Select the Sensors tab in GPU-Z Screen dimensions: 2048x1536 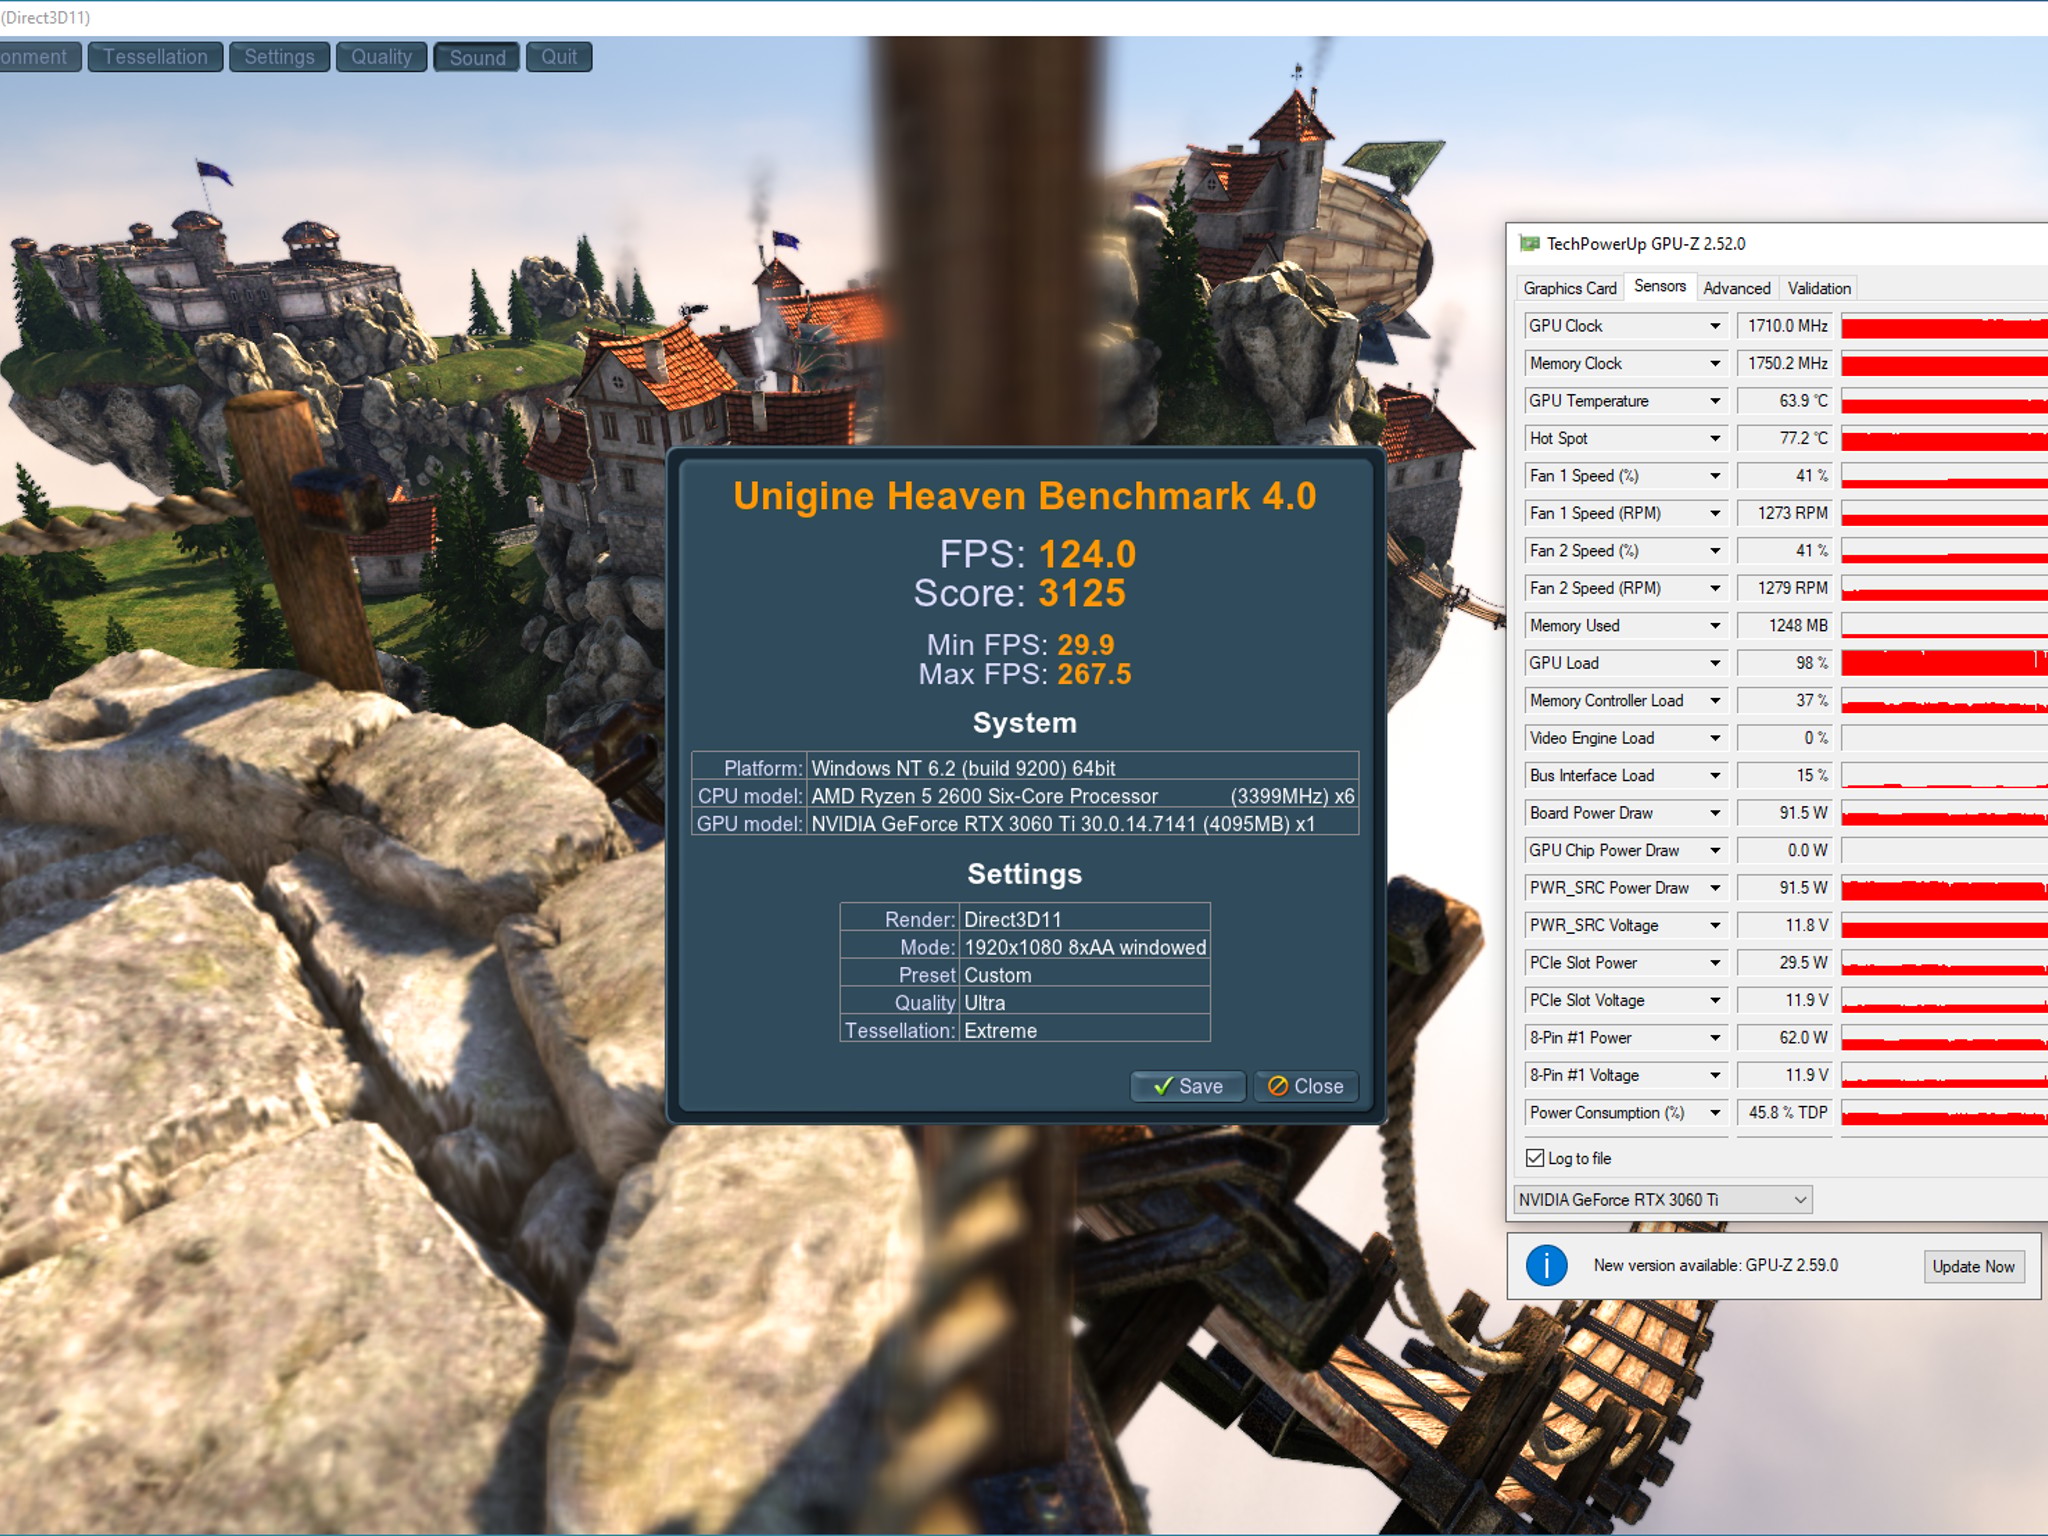pyautogui.click(x=1660, y=286)
